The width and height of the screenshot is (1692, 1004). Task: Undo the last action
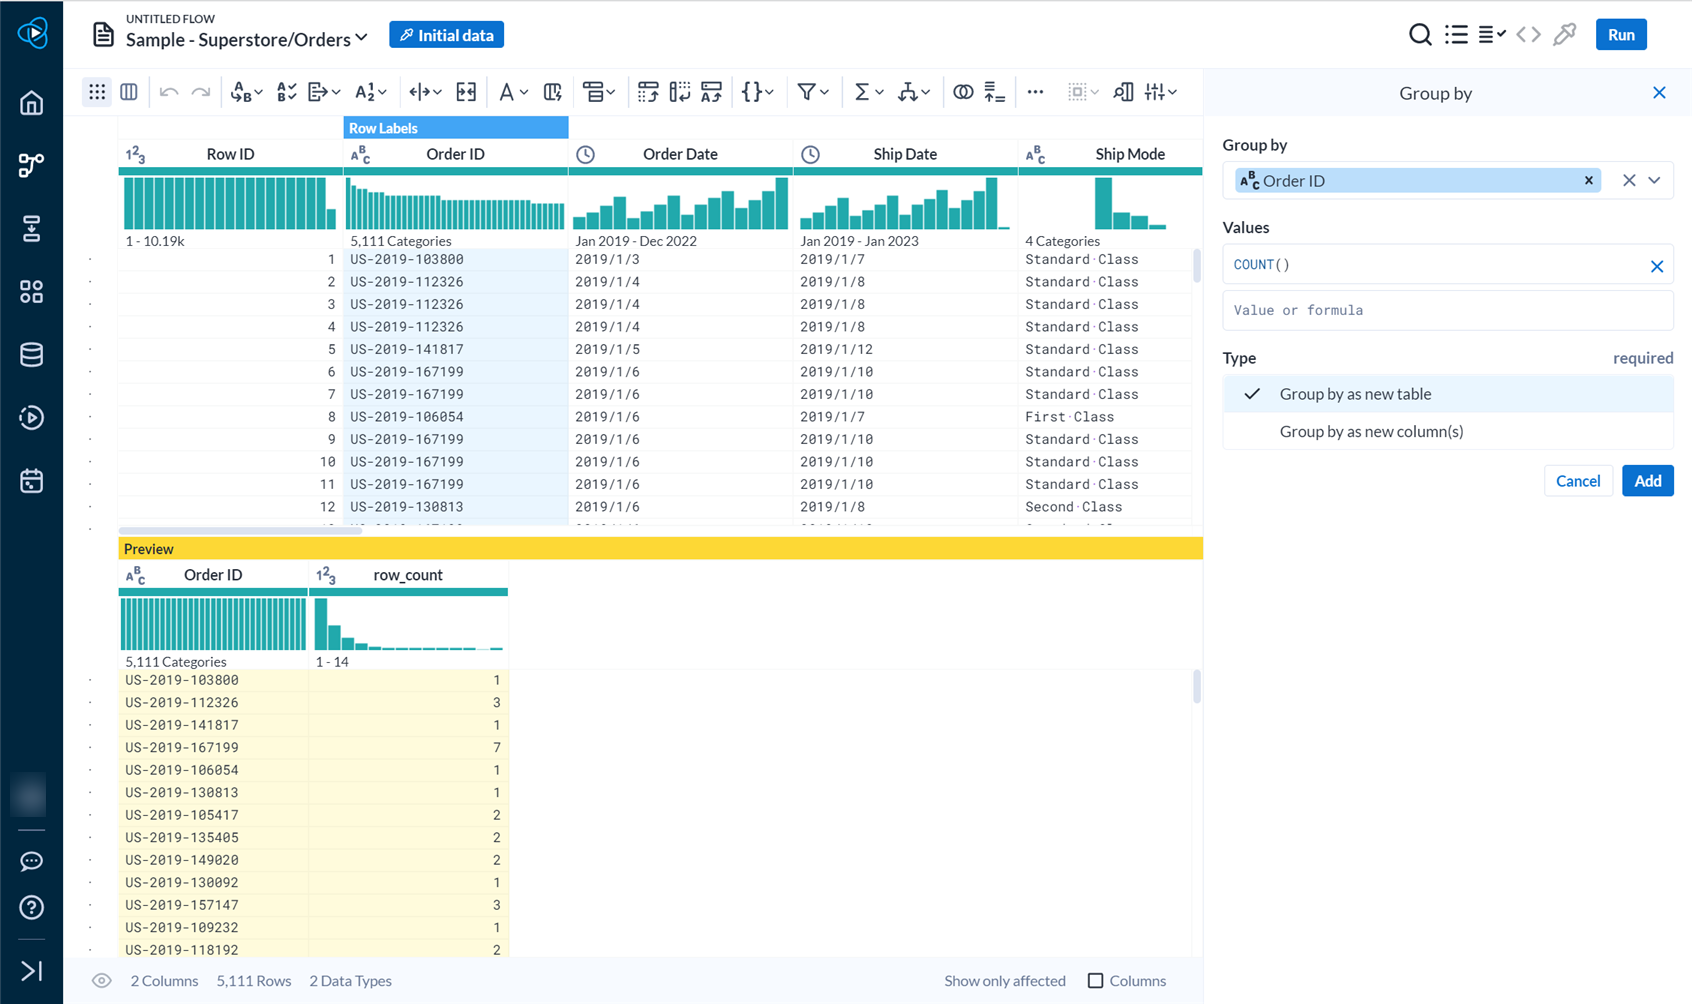coord(168,91)
